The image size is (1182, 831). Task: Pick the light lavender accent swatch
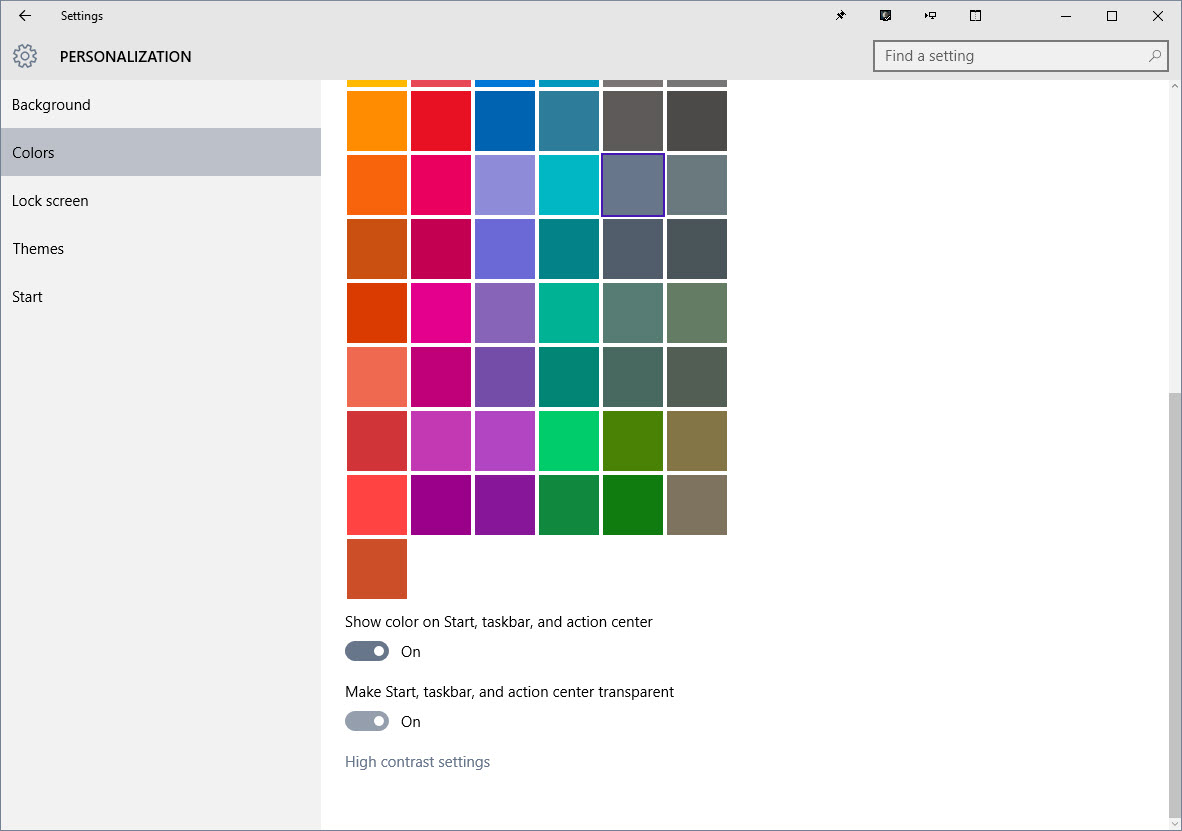pyautogui.click(x=505, y=185)
